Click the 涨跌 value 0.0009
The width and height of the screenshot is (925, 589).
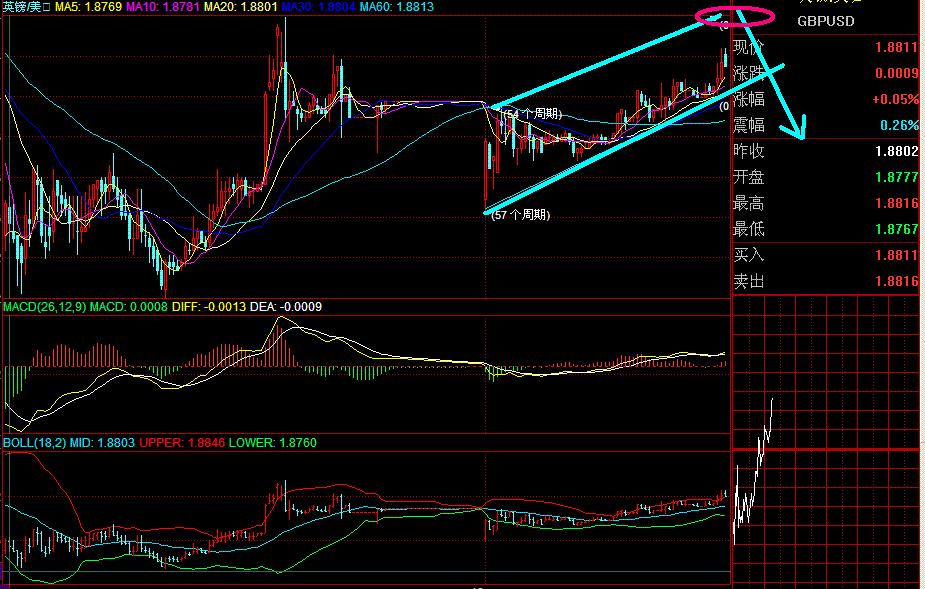[897, 73]
